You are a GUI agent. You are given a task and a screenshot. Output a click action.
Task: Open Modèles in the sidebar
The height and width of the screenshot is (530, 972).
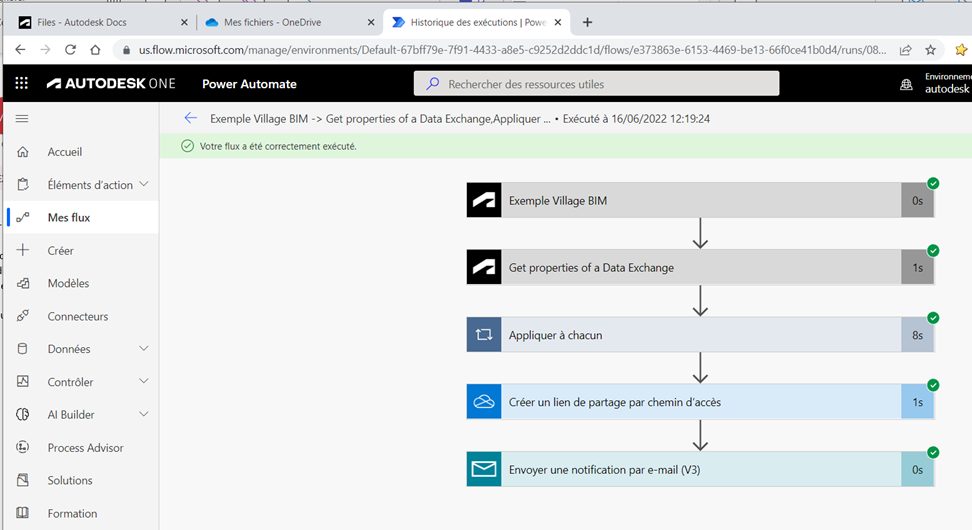81,283
